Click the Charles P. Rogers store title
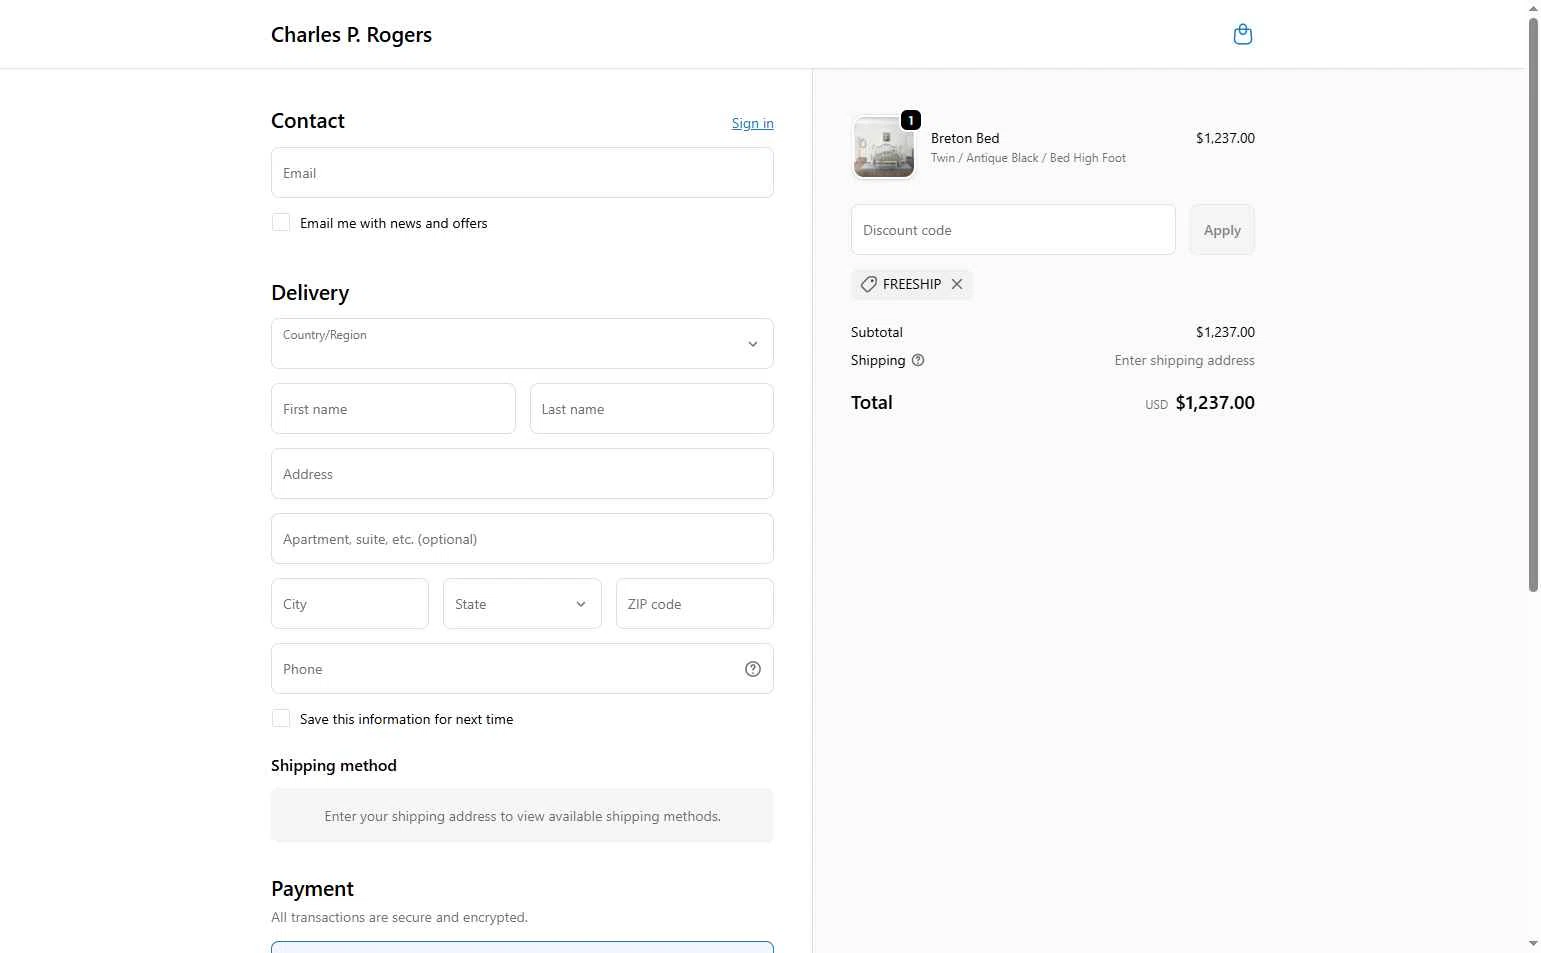 (351, 35)
